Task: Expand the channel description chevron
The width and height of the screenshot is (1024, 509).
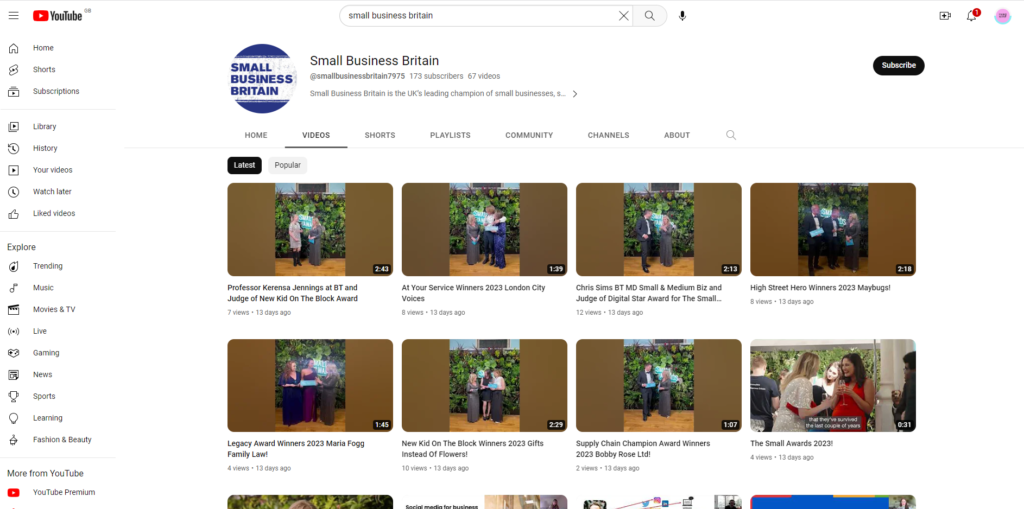Action: pos(575,94)
